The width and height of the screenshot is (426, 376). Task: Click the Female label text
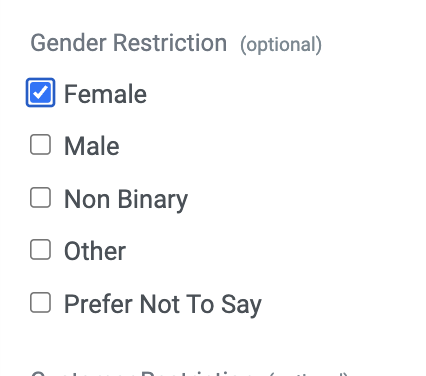(105, 94)
